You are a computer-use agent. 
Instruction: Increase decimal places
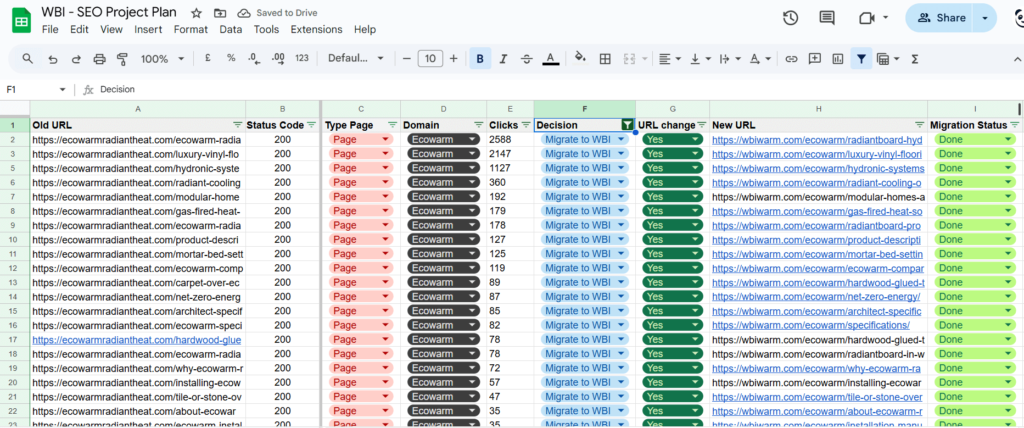pos(278,59)
